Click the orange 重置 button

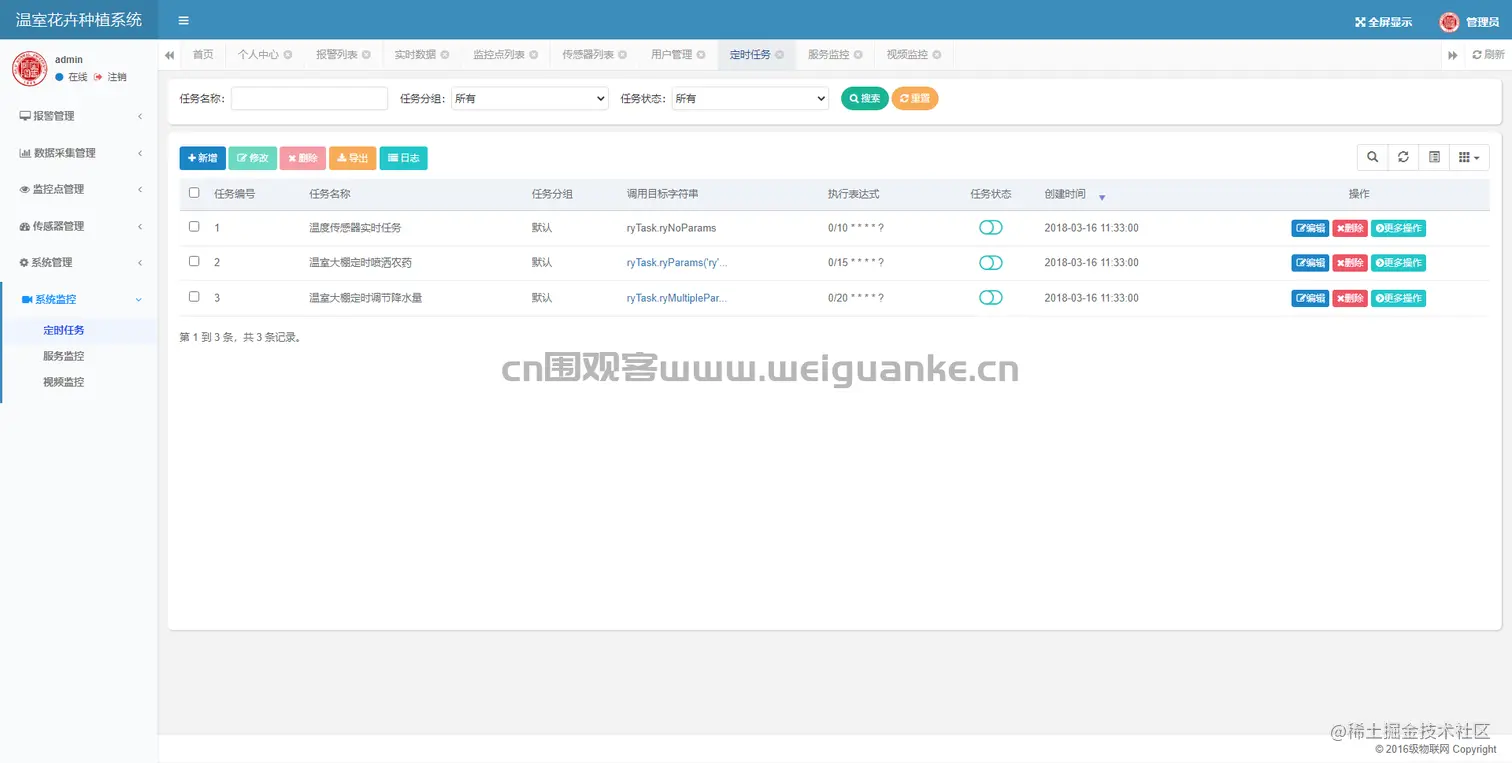coord(915,98)
